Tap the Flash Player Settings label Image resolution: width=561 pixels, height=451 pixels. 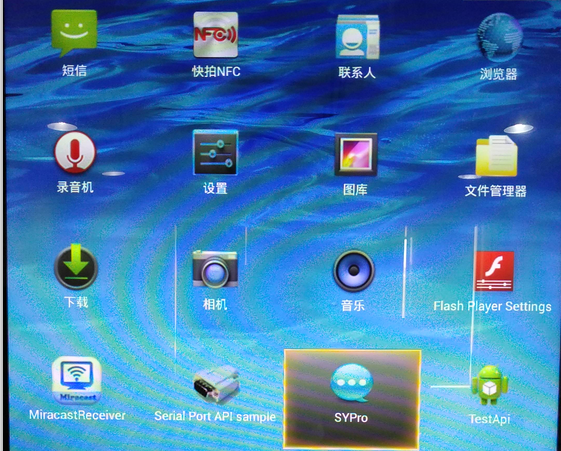492,307
